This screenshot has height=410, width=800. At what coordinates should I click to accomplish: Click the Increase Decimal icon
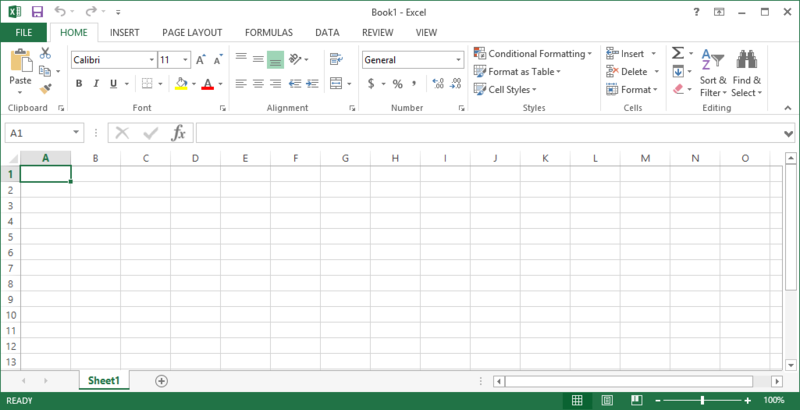click(x=438, y=84)
